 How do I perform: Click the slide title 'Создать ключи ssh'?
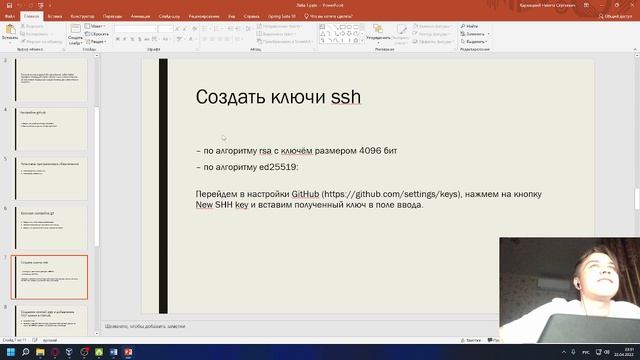click(x=278, y=97)
